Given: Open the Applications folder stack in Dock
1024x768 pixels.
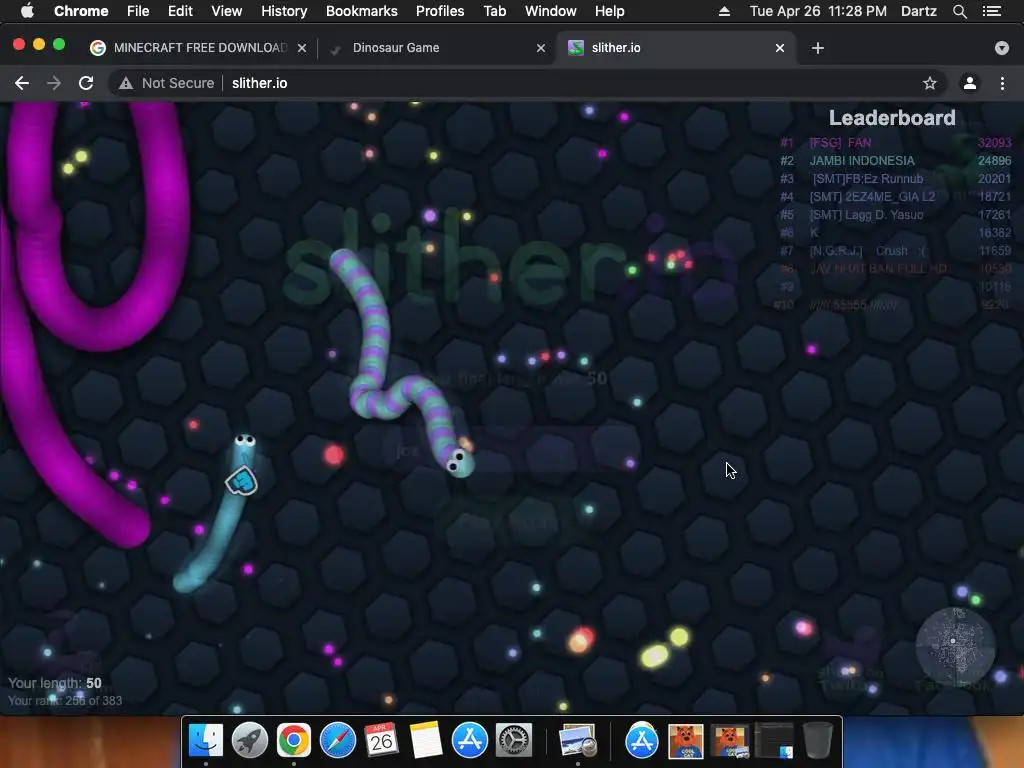Looking at the screenshot, I should [x=642, y=740].
